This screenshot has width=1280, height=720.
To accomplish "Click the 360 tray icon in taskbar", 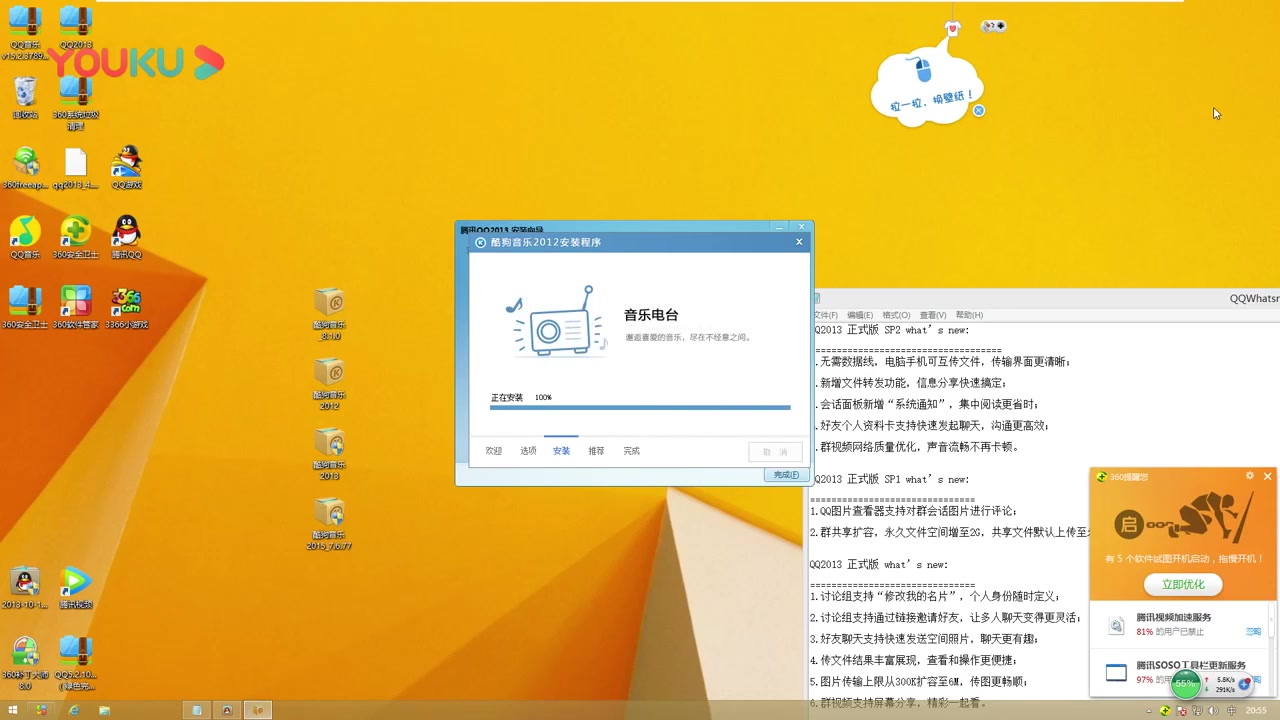I will point(1165,711).
